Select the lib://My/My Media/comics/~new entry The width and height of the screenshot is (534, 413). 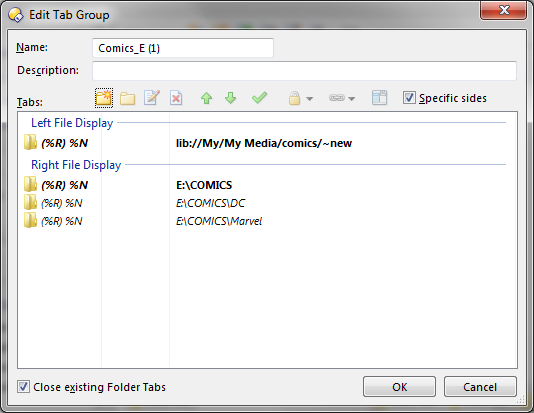pos(267,143)
